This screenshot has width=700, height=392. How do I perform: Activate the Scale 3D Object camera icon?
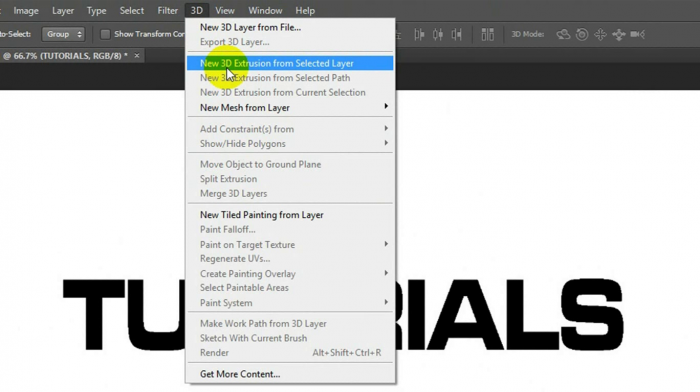[638, 34]
